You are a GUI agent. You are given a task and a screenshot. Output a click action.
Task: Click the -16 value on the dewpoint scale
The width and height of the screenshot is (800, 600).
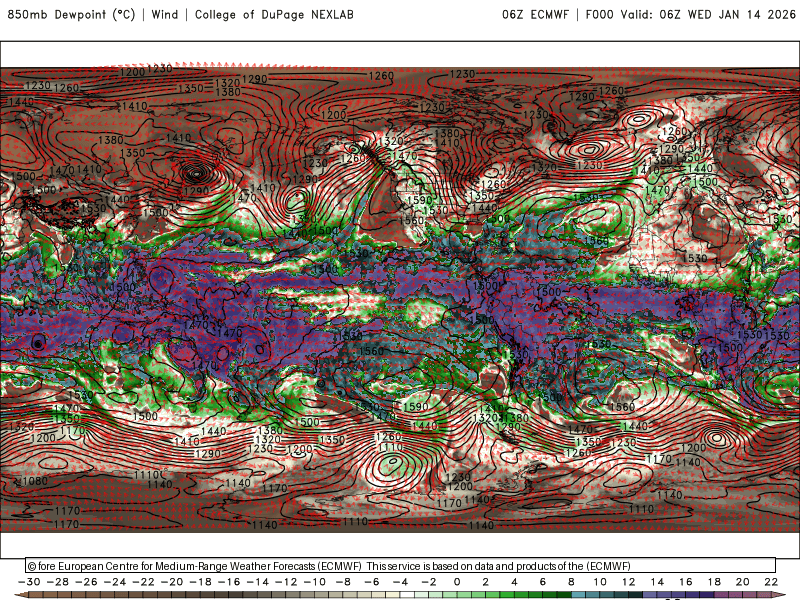[229, 582]
